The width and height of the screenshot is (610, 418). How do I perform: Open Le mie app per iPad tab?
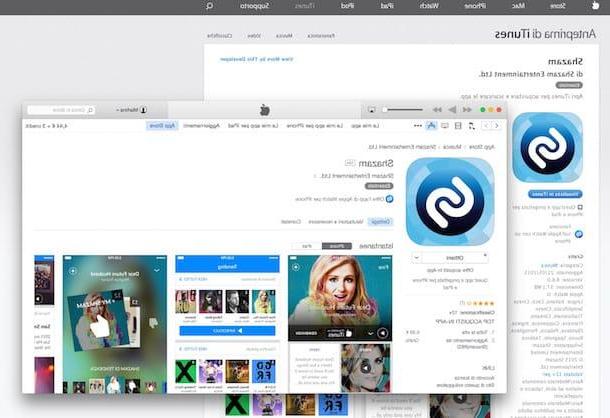tap(253, 126)
